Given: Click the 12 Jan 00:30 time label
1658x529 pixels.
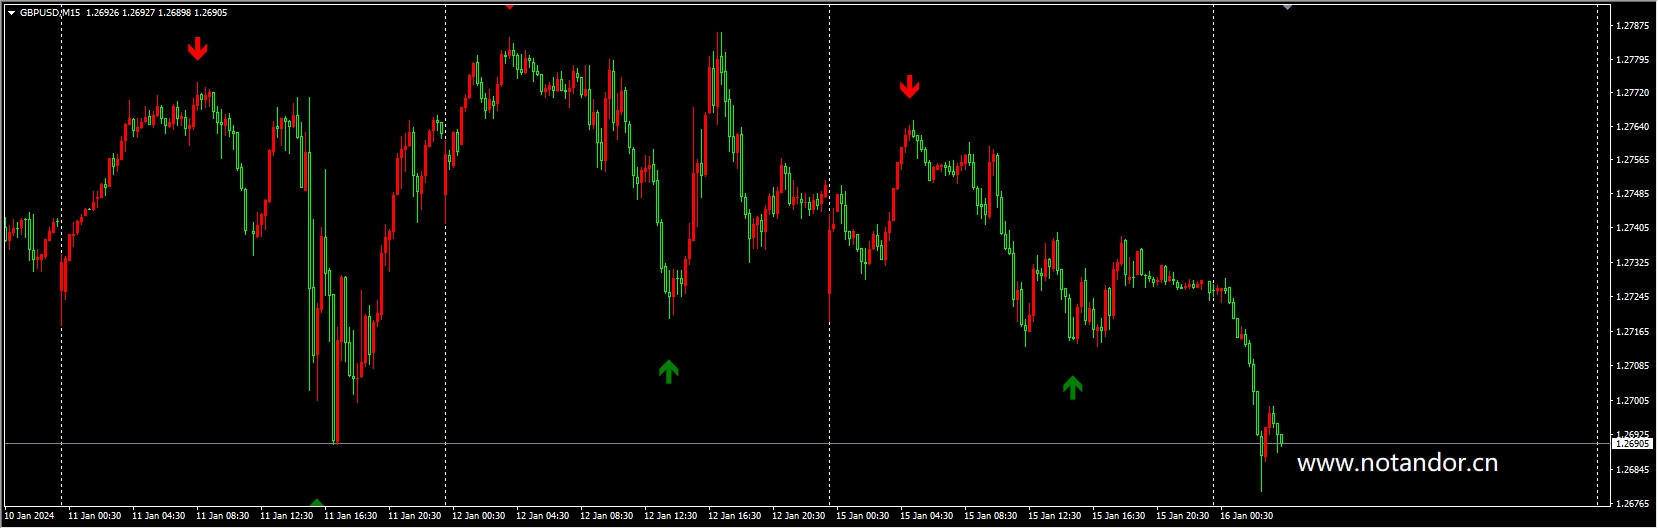Looking at the screenshot, I should point(478,516).
